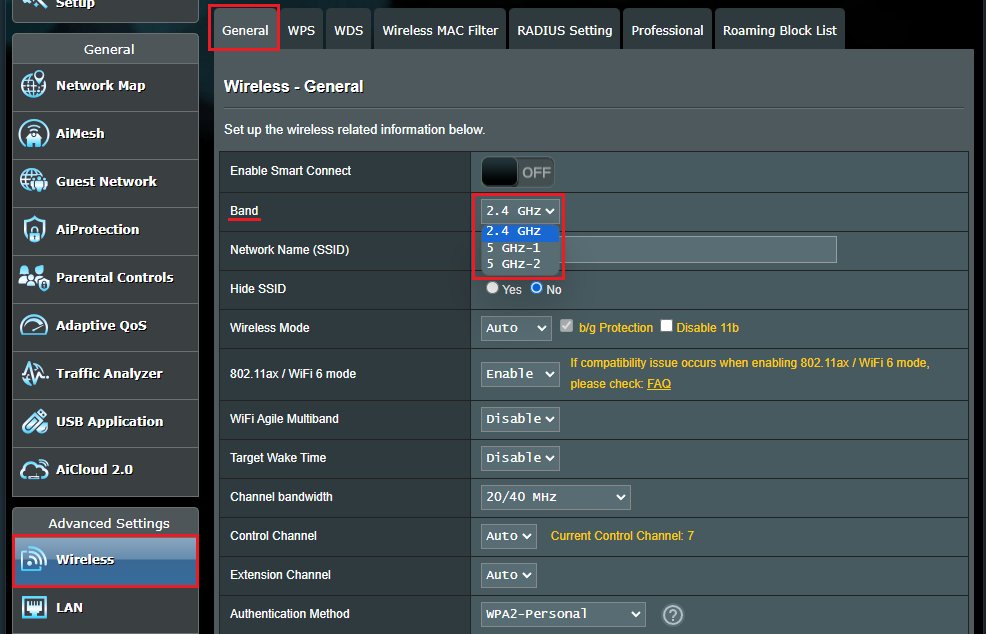Open the Extension Channel Auto dropdown
986x634 pixels.
[509, 576]
